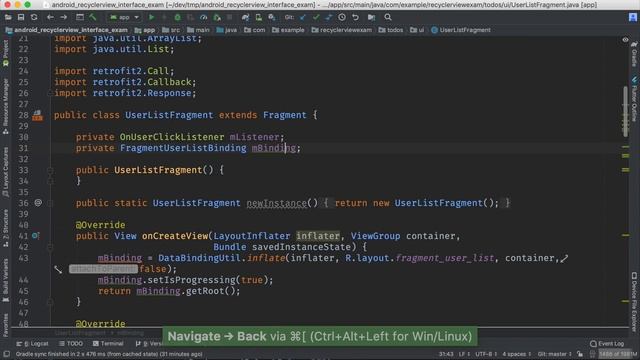Click Git update project arrow icon

(x=303, y=17)
